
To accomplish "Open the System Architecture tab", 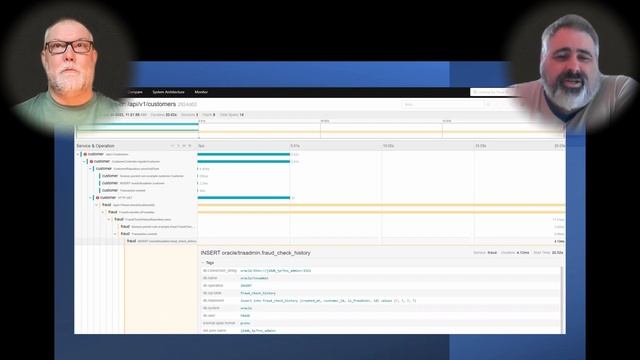I will 168,92.
